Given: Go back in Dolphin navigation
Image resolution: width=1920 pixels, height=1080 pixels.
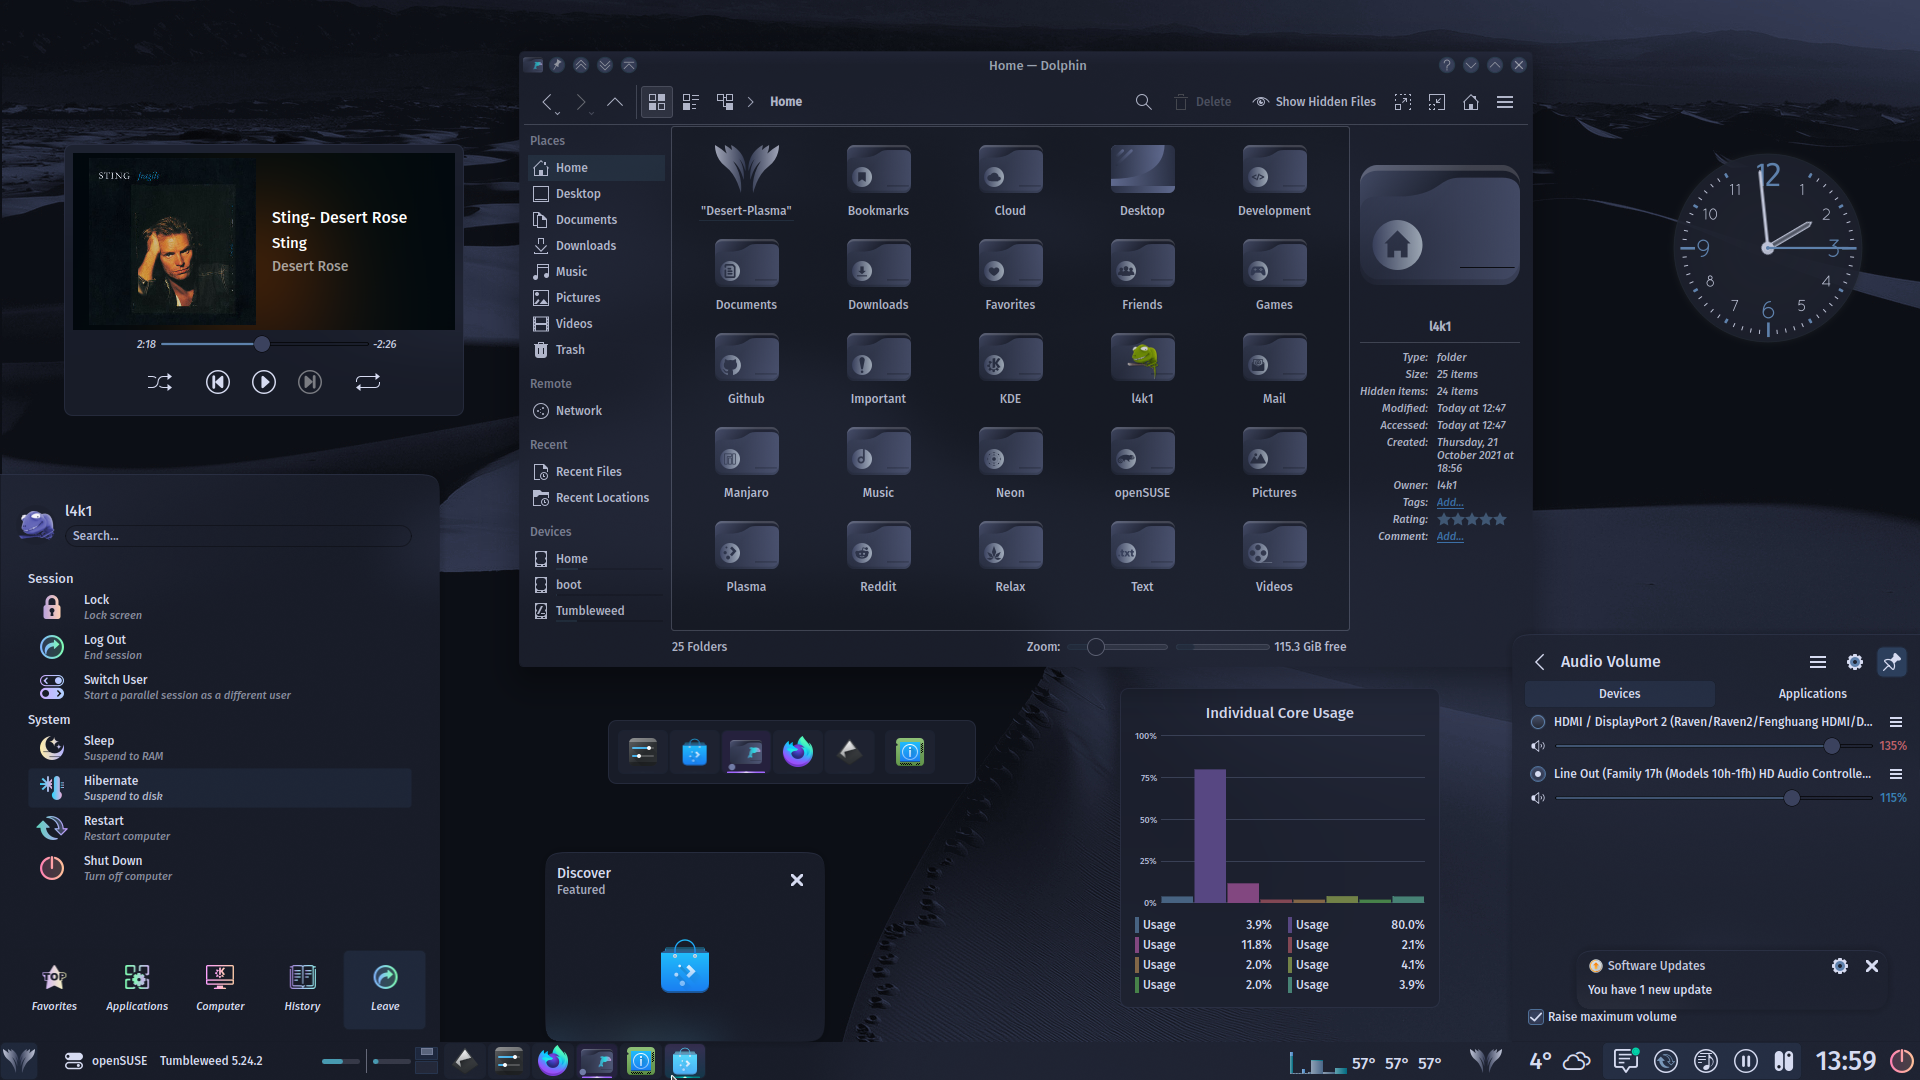Looking at the screenshot, I should [x=547, y=102].
